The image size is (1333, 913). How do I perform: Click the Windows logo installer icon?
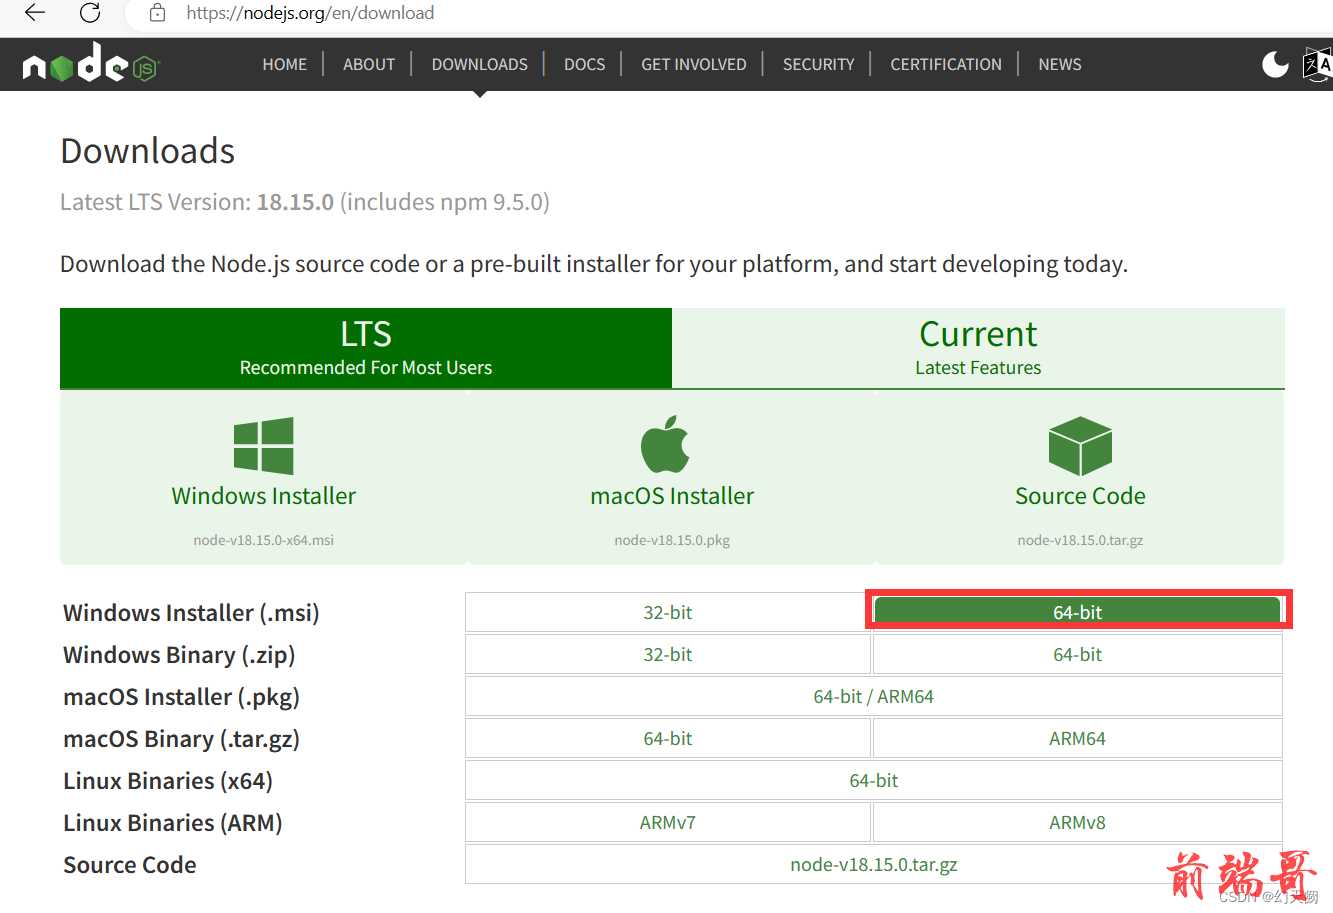pyautogui.click(x=264, y=446)
